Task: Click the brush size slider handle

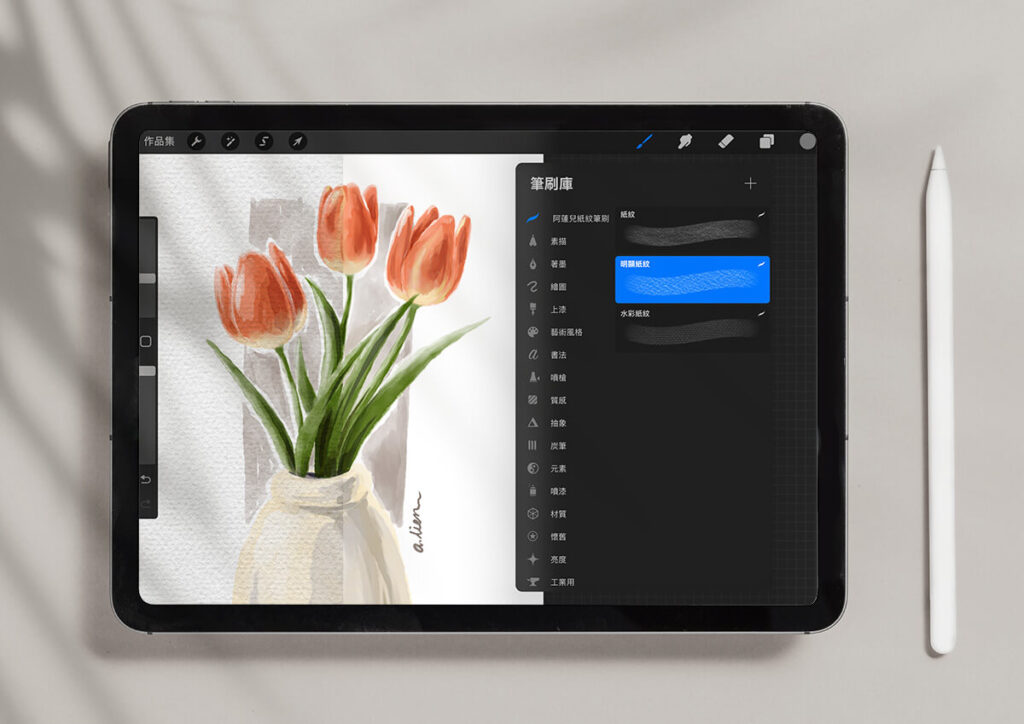Action: 148,278
